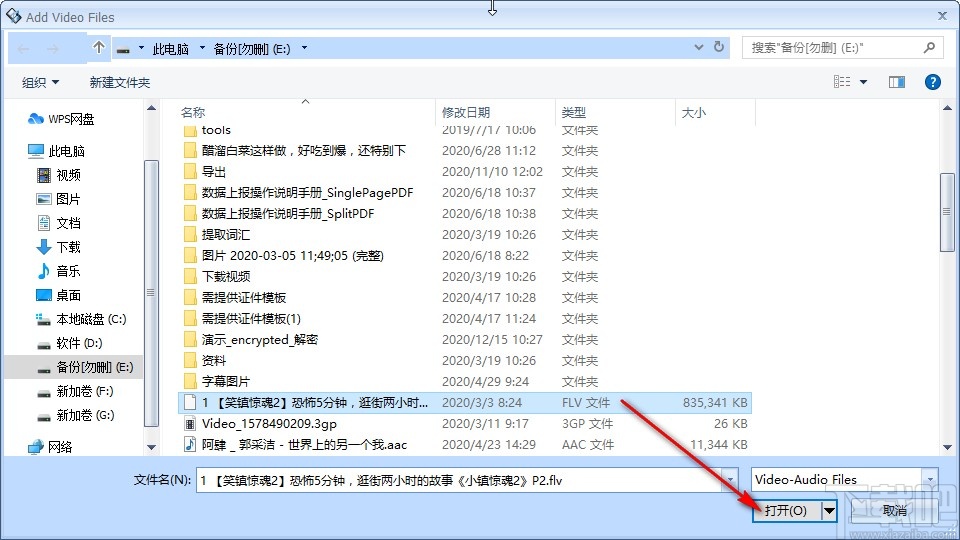Open 音乐 folder in sidebar
Image resolution: width=960 pixels, height=540 pixels.
(59, 271)
